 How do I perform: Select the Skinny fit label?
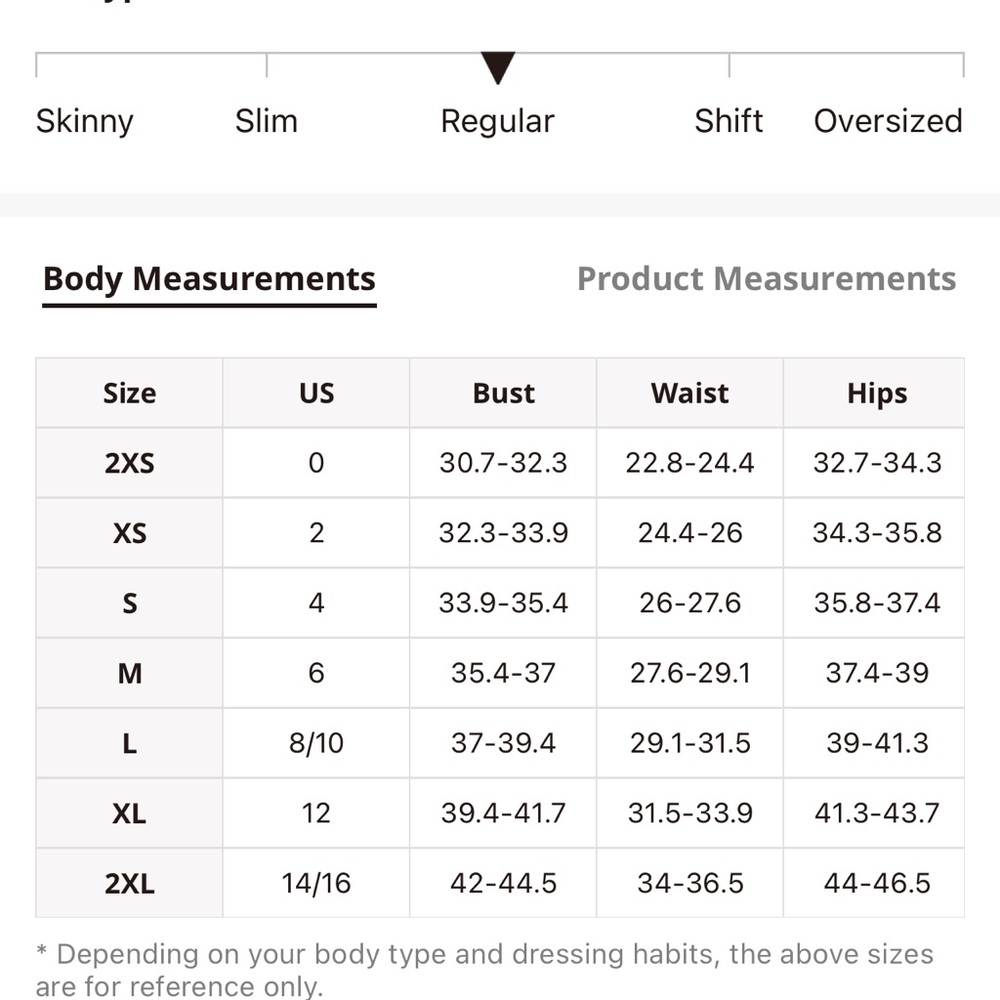85,121
